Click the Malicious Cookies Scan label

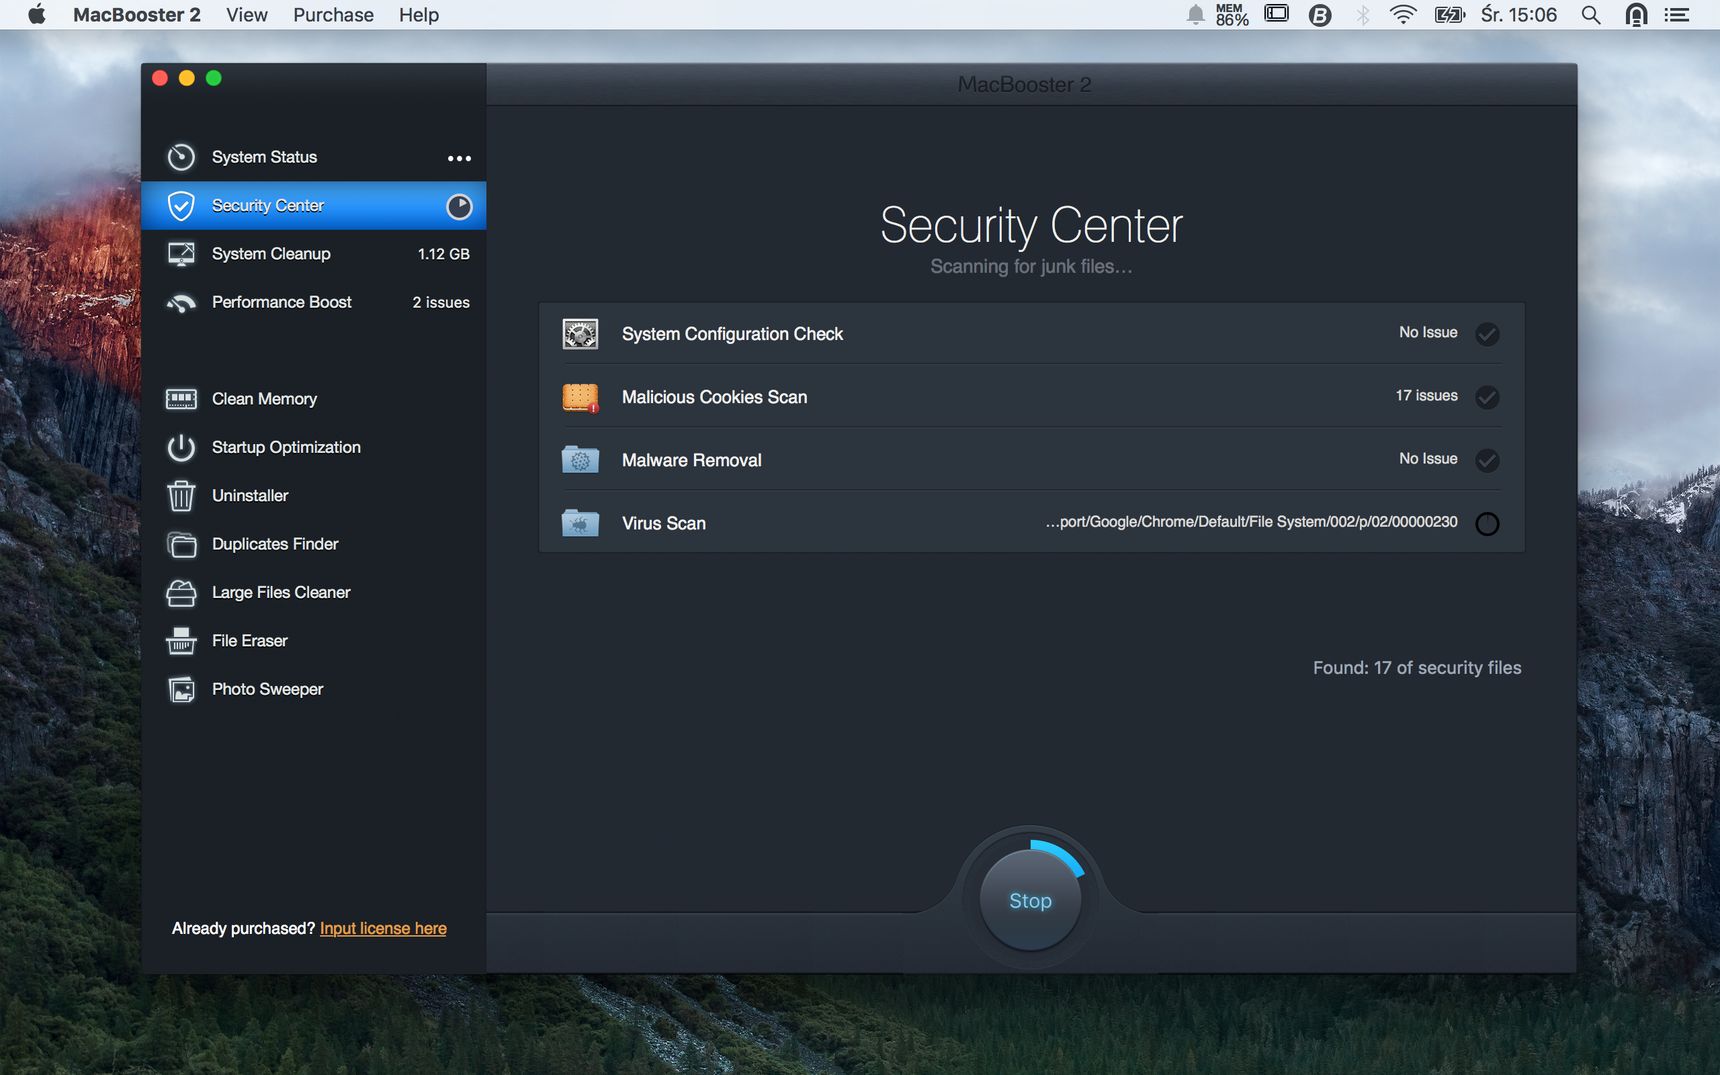coord(714,397)
